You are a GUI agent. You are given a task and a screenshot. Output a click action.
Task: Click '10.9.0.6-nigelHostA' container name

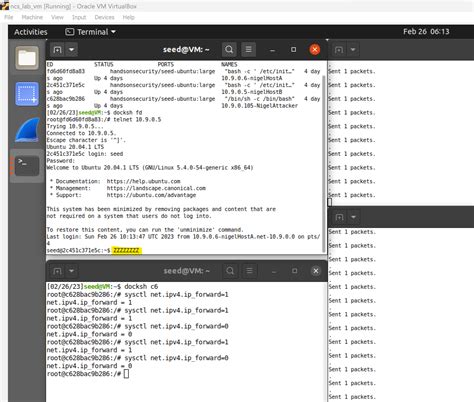click(252, 78)
